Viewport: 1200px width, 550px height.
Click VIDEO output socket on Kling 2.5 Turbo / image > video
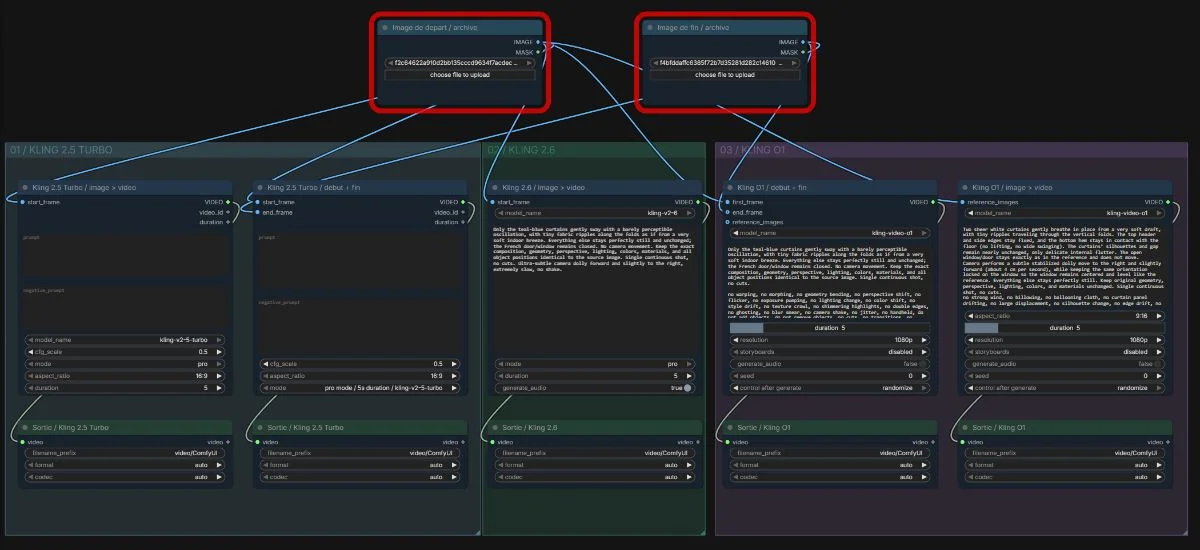(x=227, y=202)
